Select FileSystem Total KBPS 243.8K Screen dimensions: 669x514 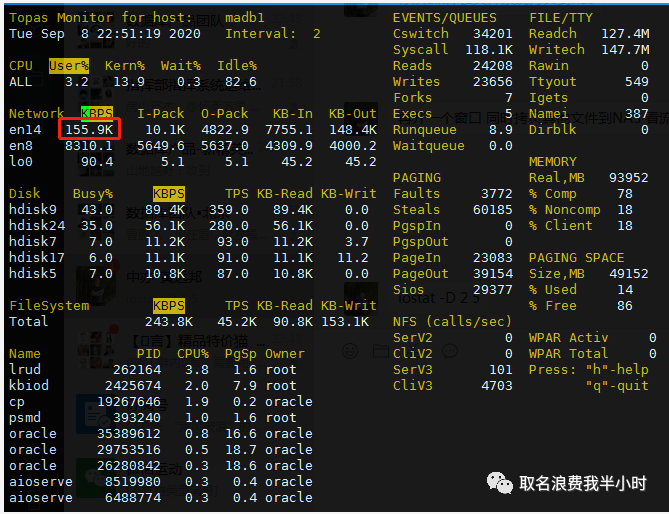click(169, 322)
